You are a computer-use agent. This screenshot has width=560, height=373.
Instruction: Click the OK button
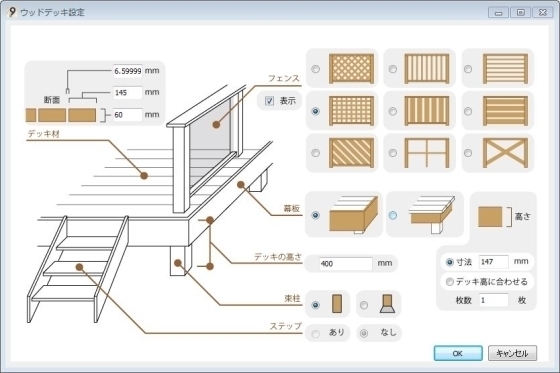pos(458,353)
